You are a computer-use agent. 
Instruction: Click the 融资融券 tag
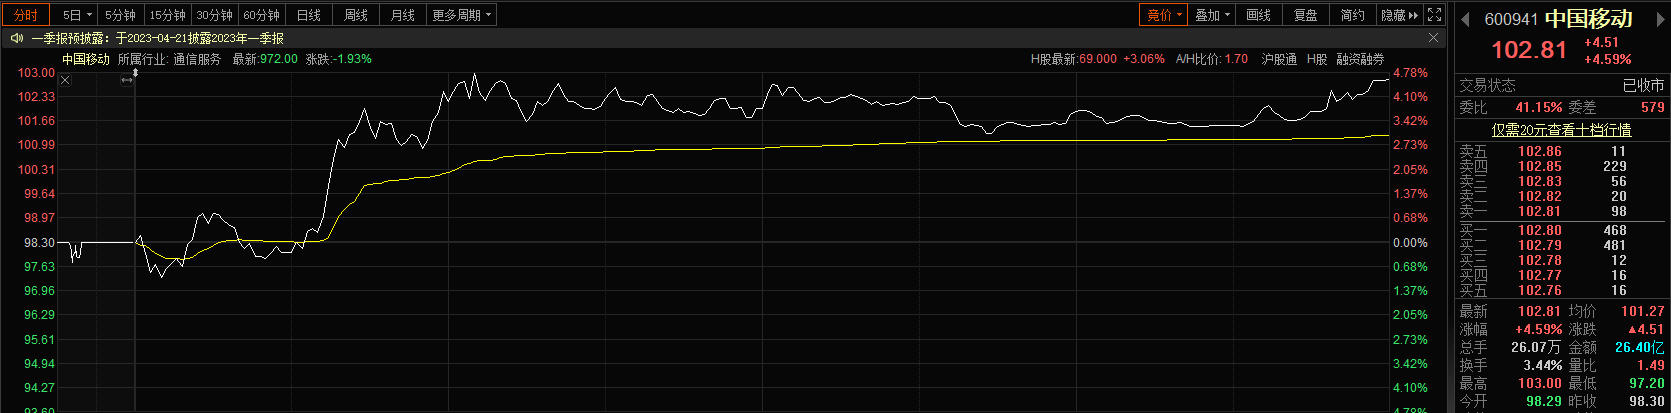[1360, 59]
